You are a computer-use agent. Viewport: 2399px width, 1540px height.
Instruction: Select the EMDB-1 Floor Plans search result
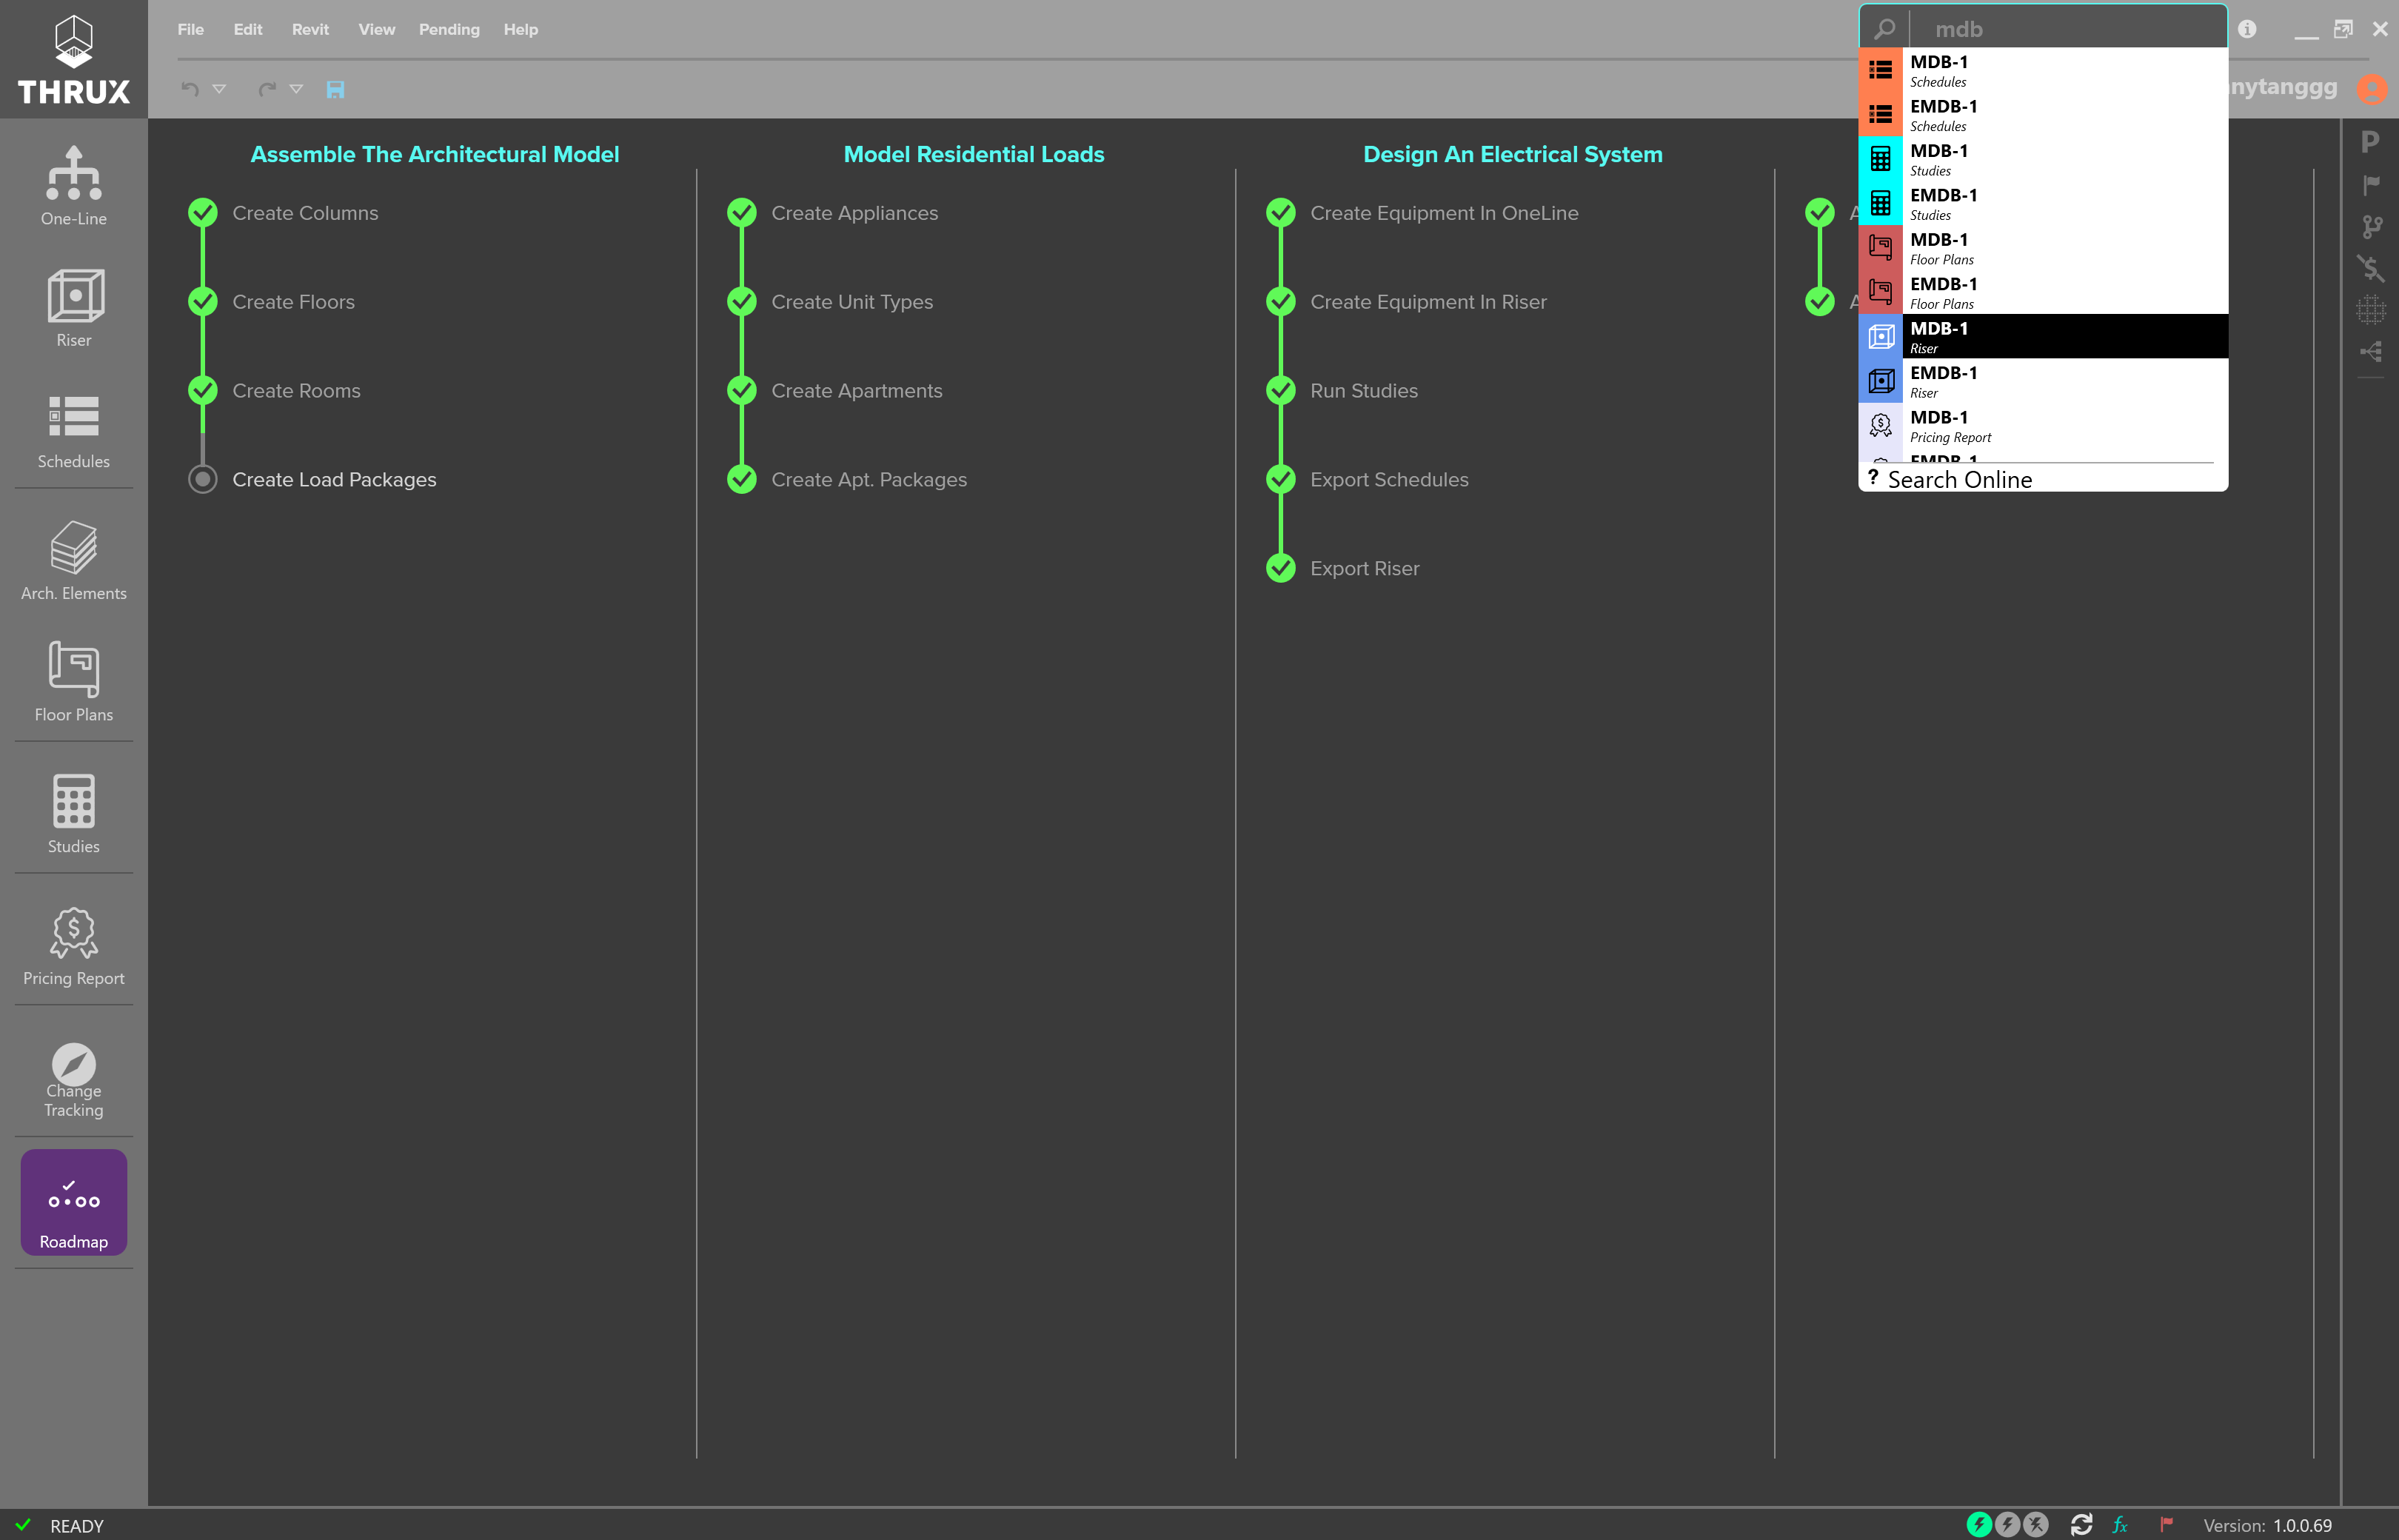[2043, 292]
